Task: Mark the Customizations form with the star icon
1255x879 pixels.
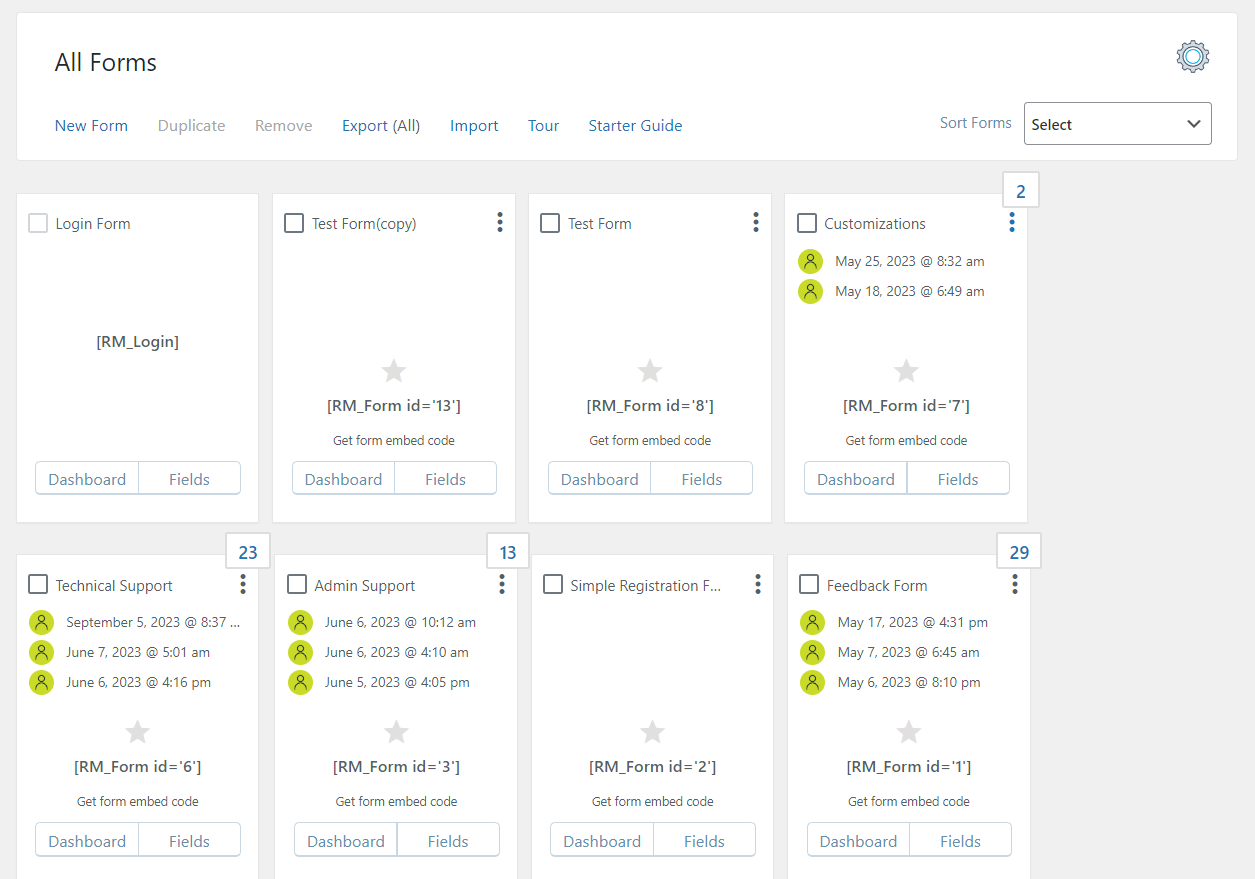Action: (905, 370)
